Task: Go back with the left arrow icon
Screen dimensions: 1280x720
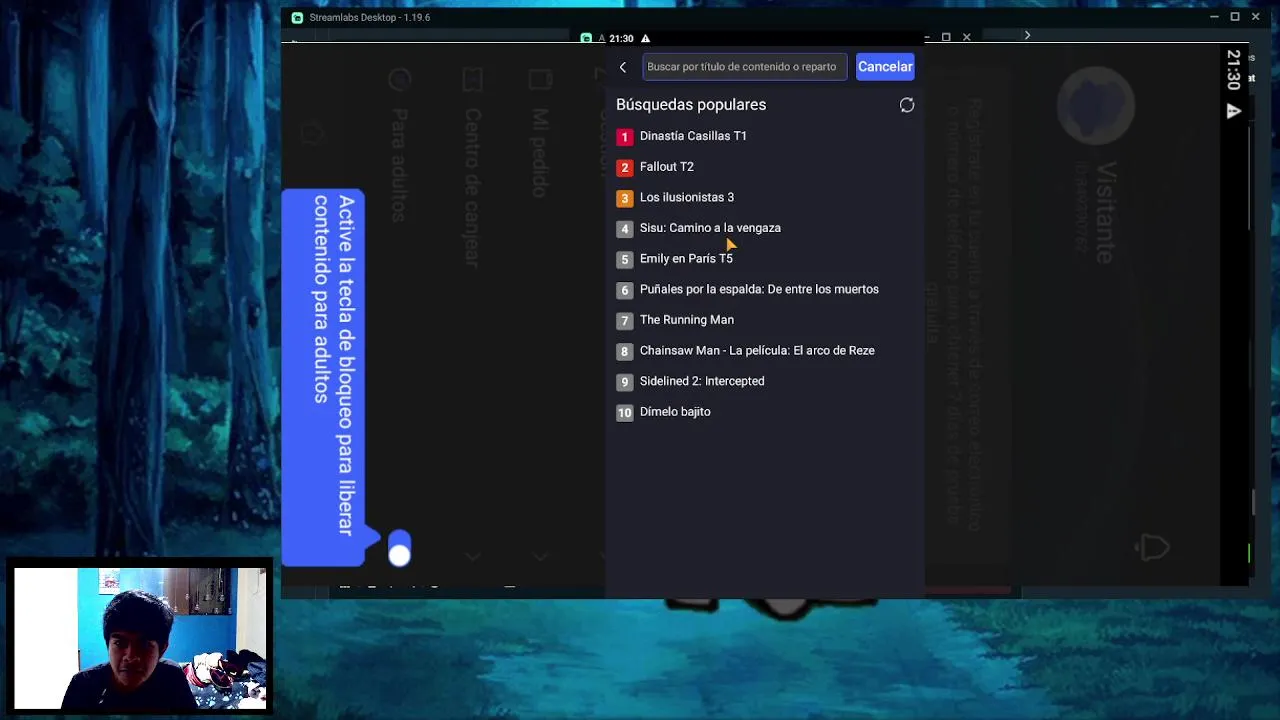Action: click(x=623, y=67)
